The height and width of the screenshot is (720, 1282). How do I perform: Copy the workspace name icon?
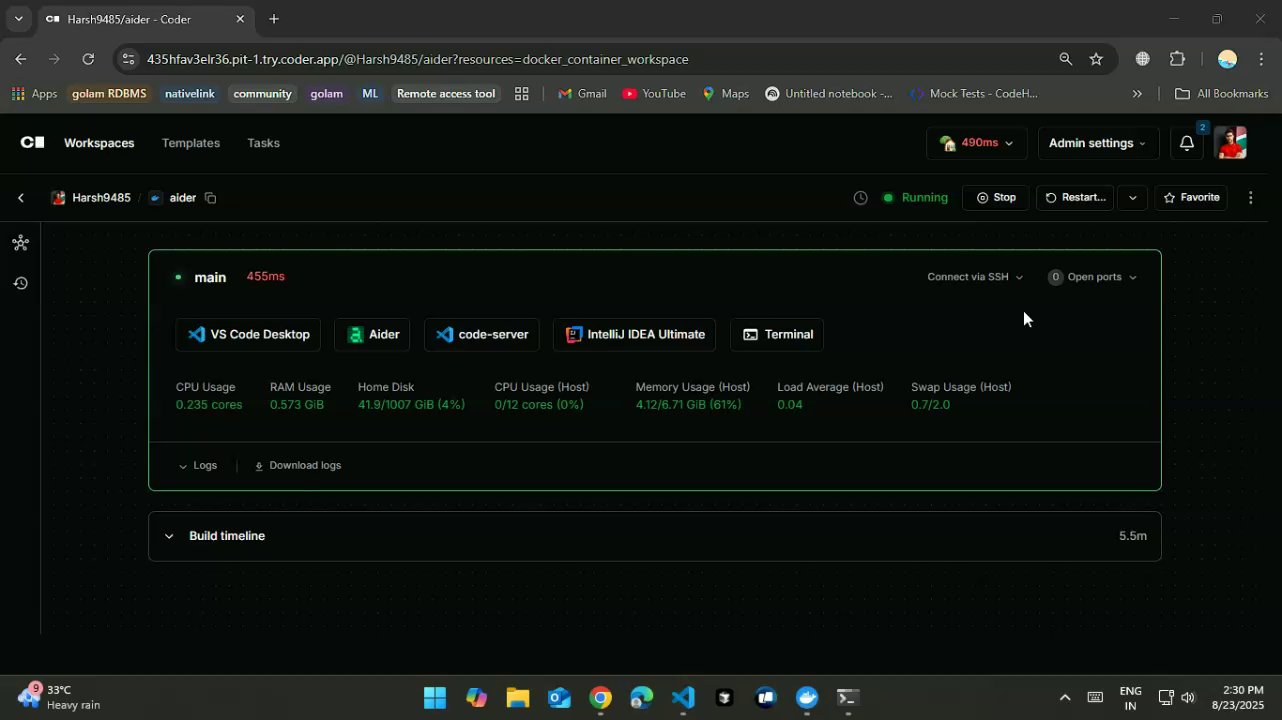click(x=210, y=198)
